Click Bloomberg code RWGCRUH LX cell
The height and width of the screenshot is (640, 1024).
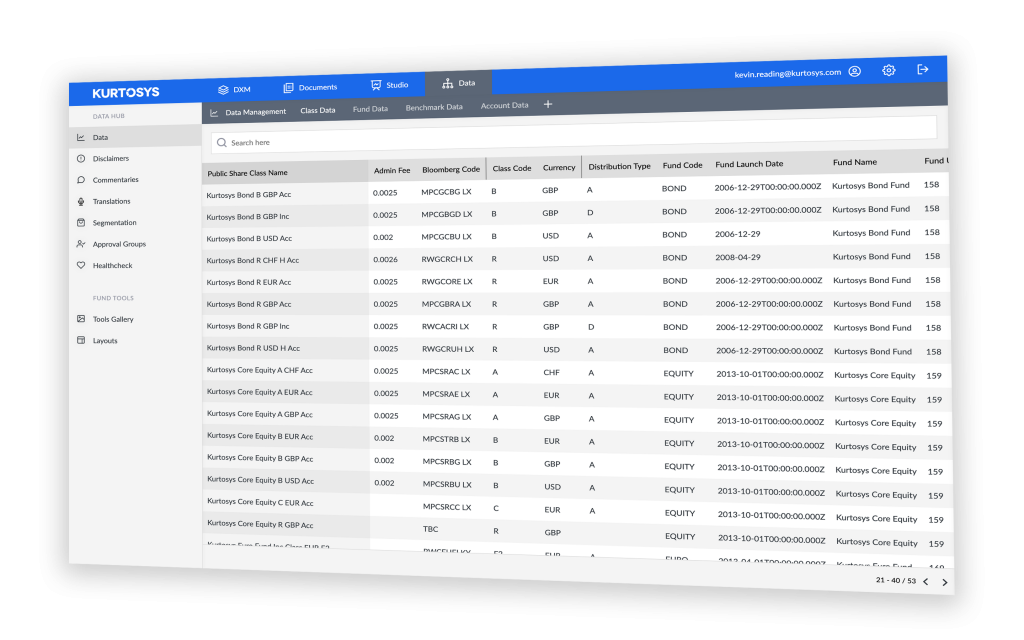447,349
